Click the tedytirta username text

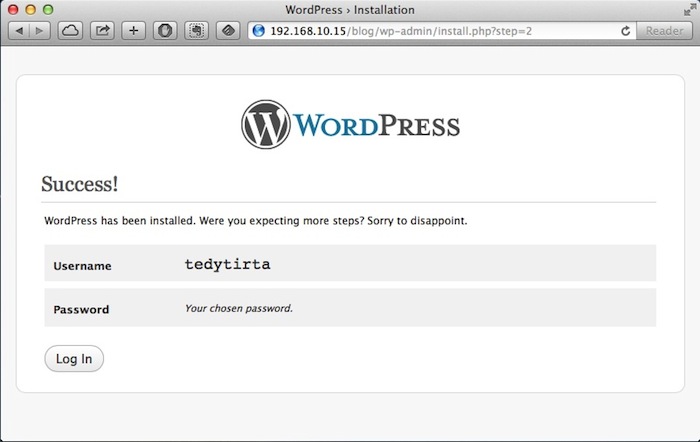(227, 265)
